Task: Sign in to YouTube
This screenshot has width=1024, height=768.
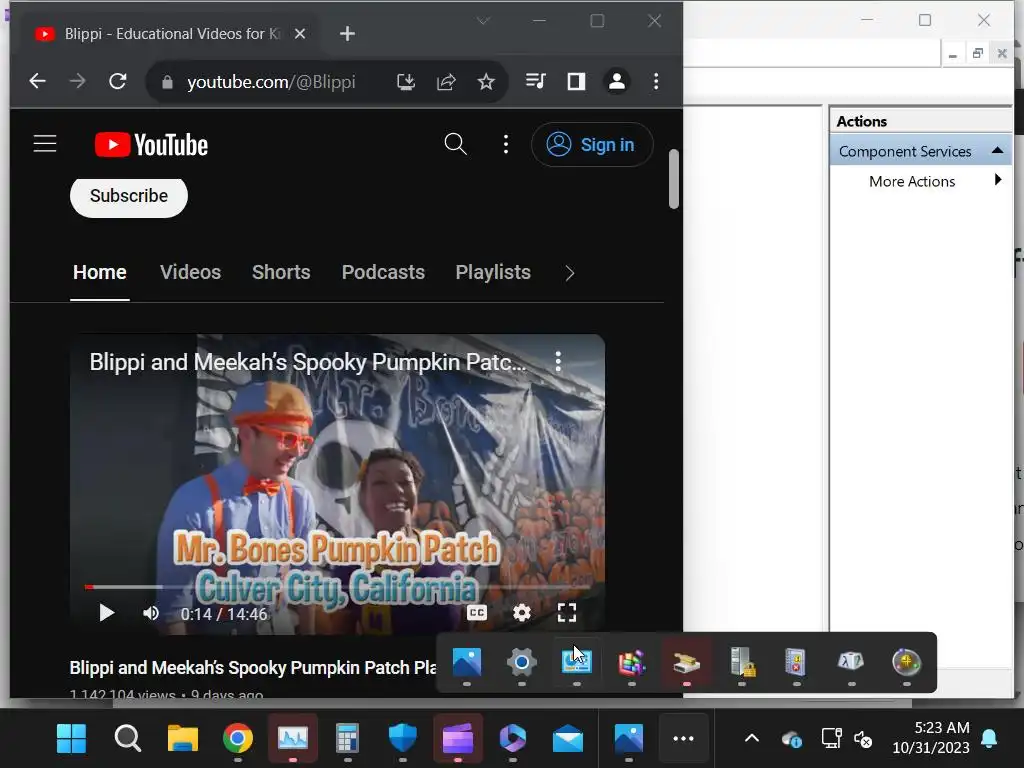Action: 592,144
